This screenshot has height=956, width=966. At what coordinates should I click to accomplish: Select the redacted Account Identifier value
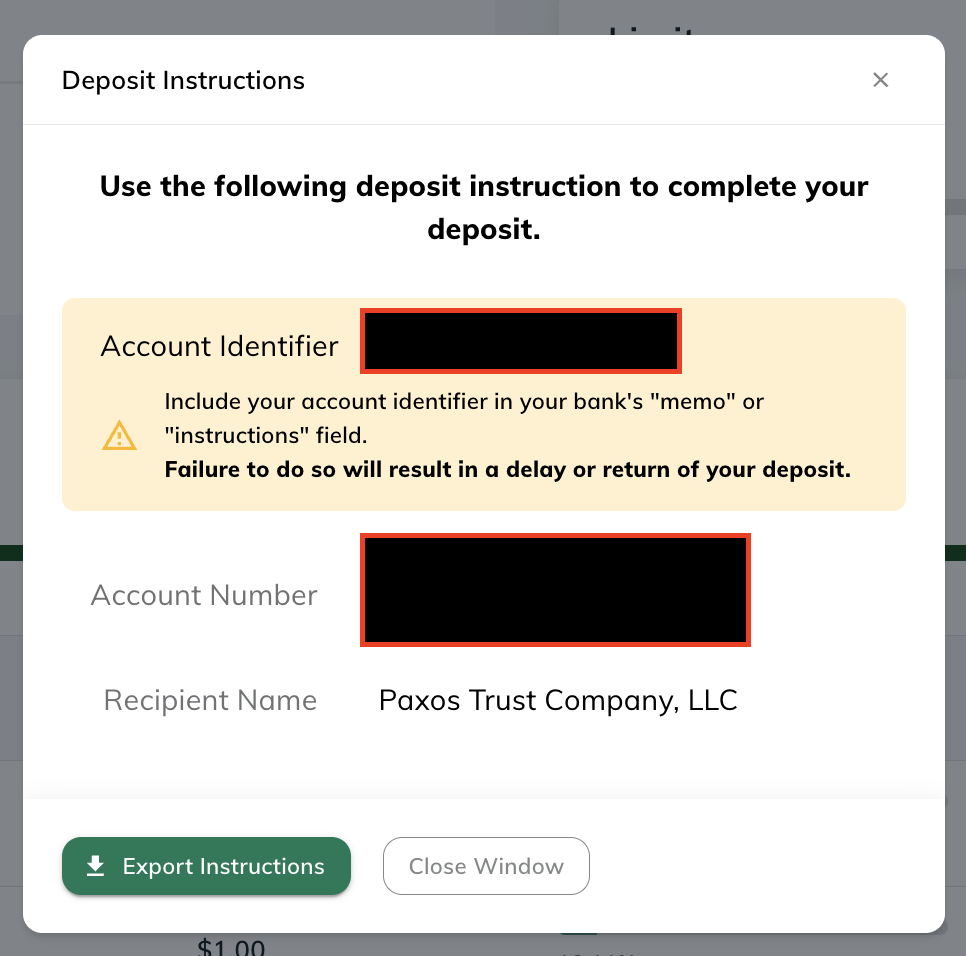[x=521, y=341]
